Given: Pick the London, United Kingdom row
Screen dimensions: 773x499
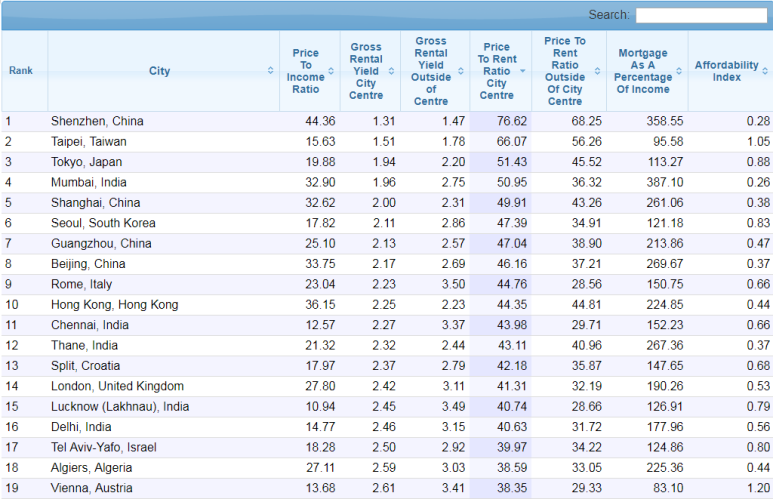Looking at the screenshot, I should point(116,386).
